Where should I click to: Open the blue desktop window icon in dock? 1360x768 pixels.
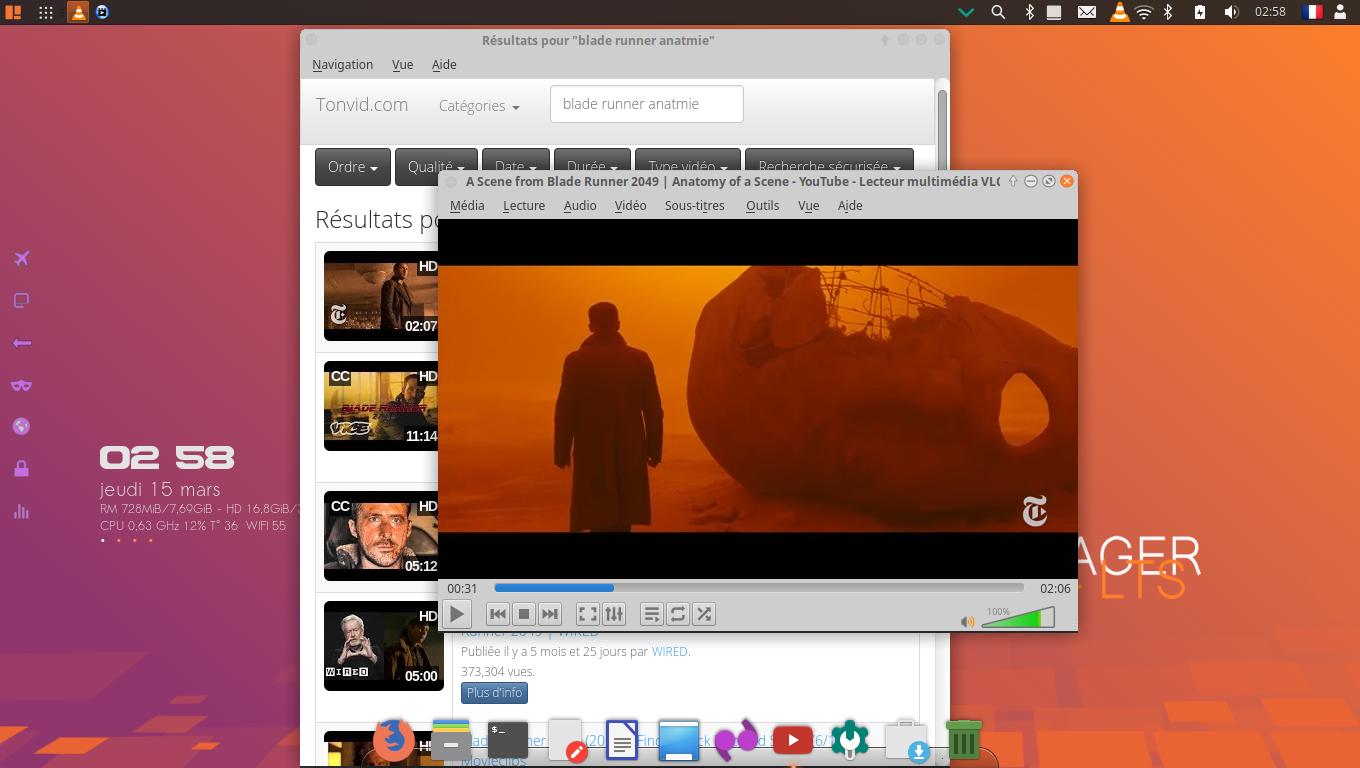(678, 741)
